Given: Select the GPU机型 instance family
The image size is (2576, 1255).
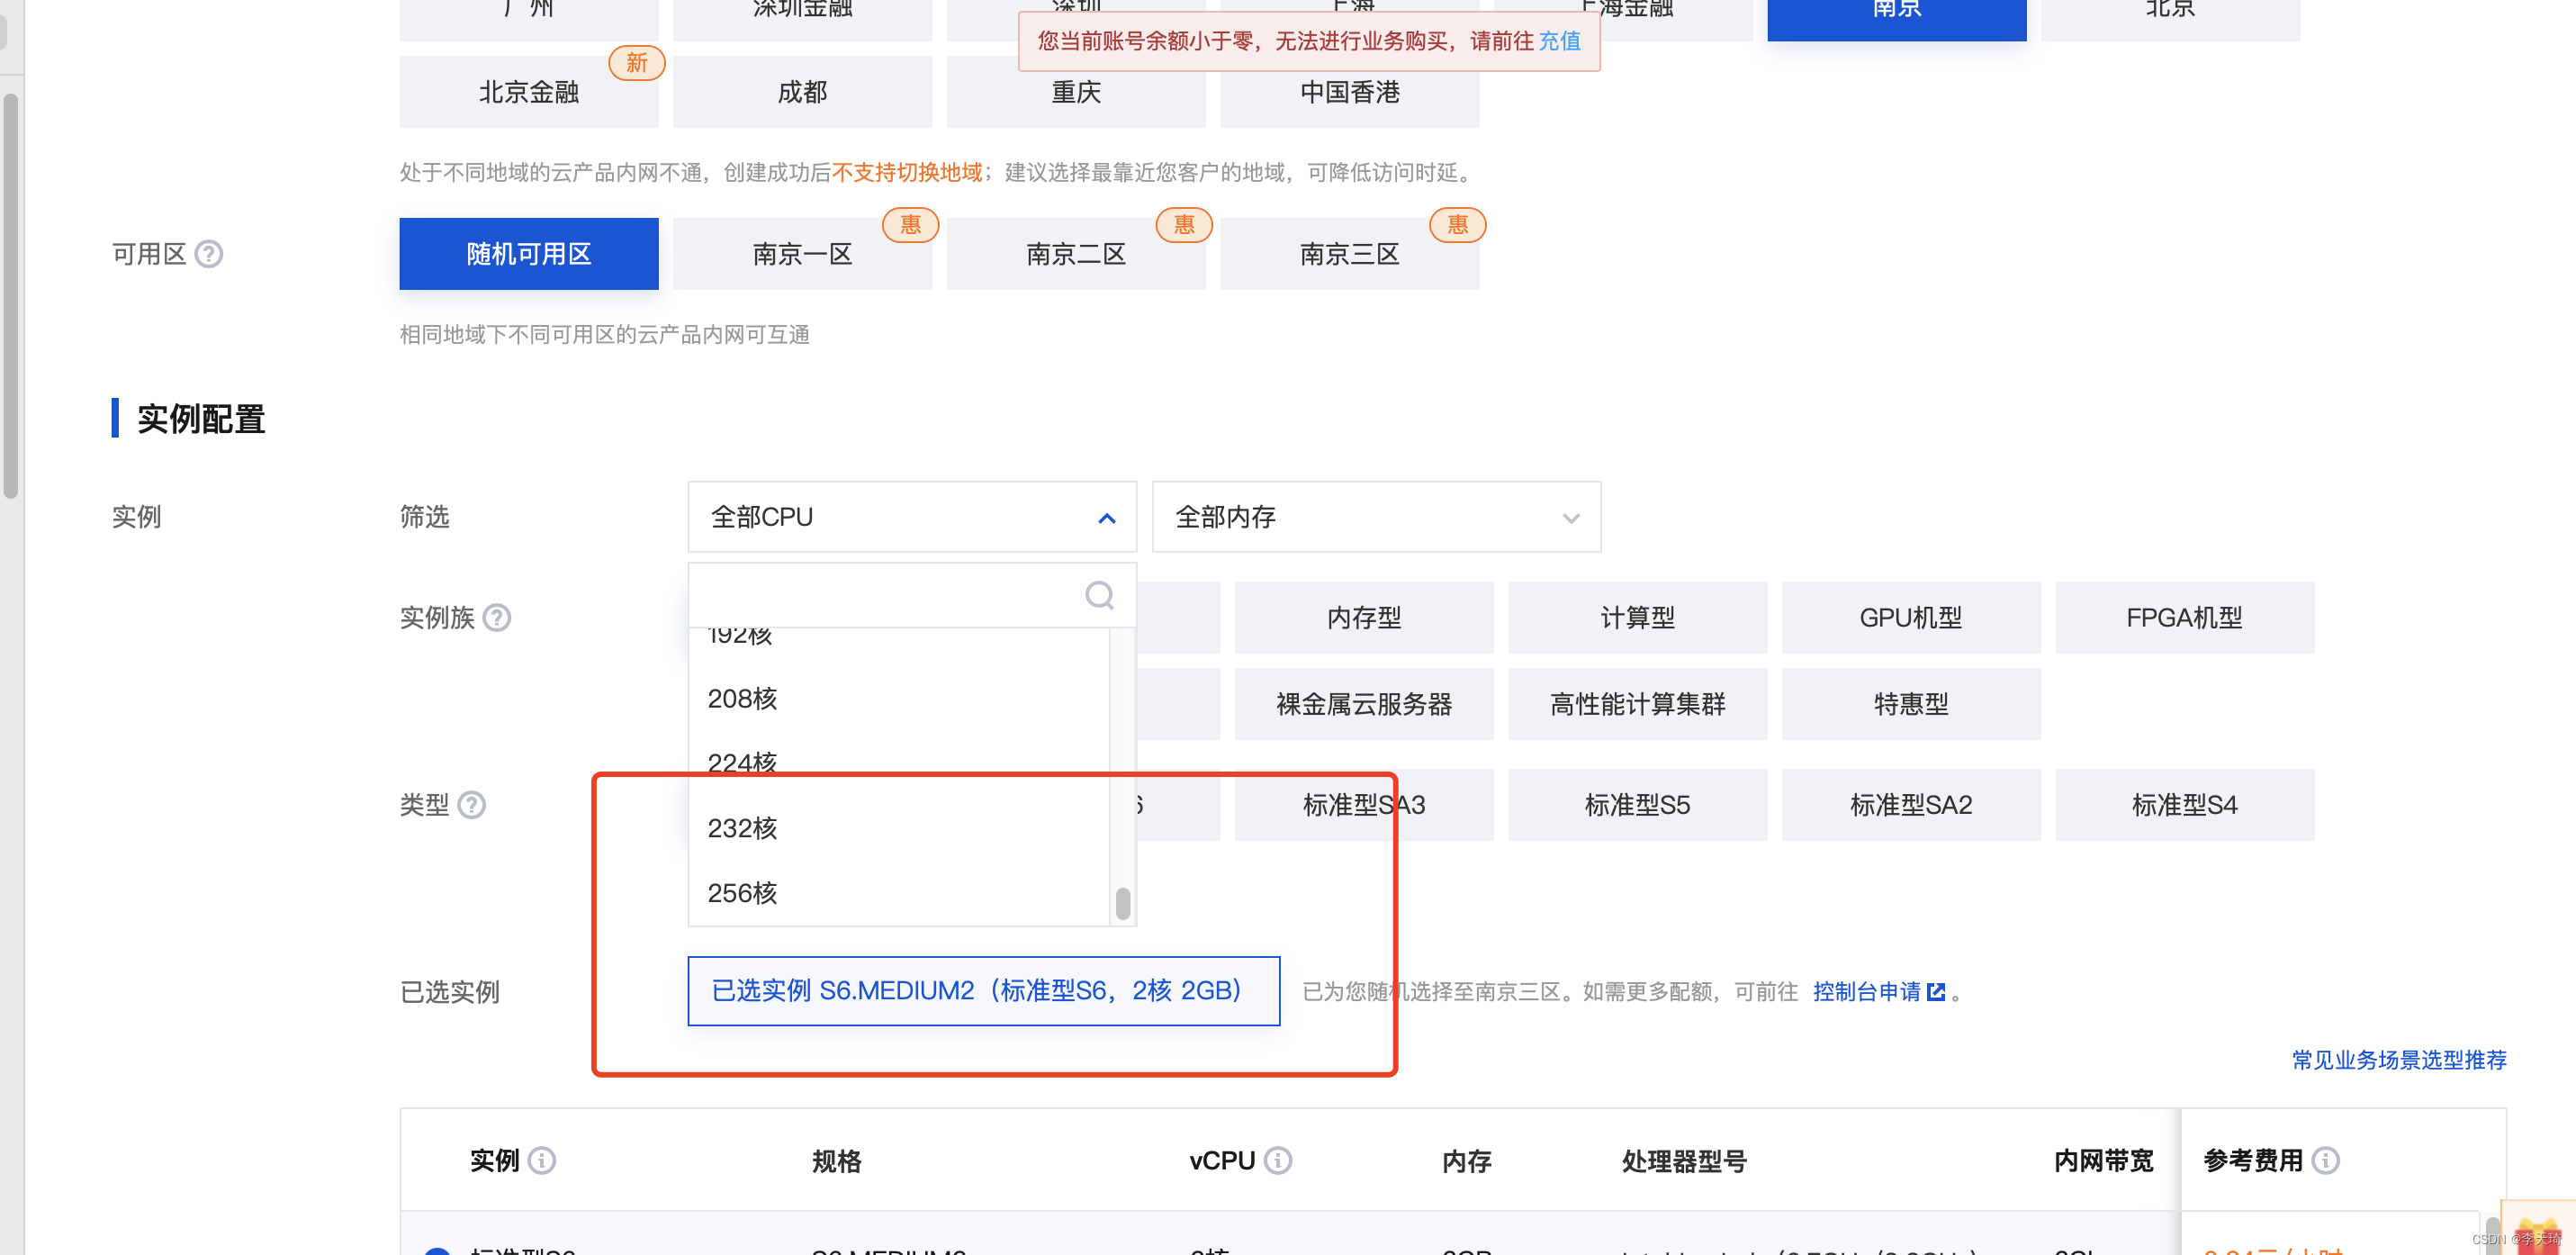Looking at the screenshot, I should 1911,618.
